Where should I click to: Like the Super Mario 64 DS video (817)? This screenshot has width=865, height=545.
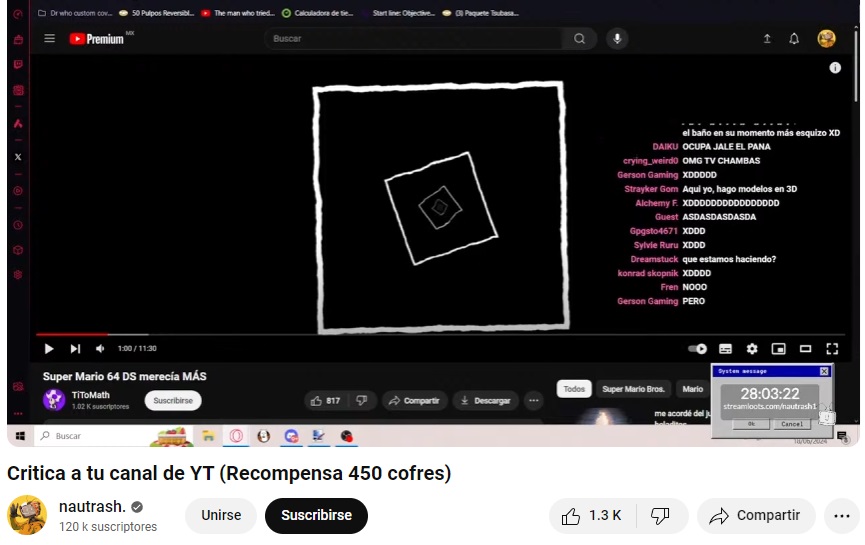click(x=325, y=400)
